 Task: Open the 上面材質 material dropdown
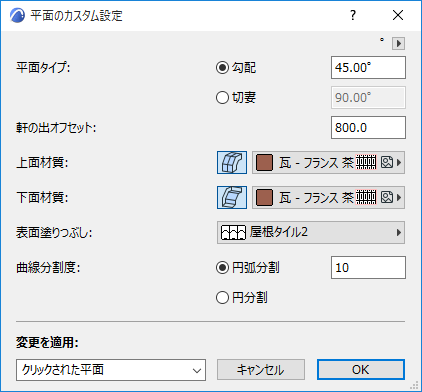(328, 162)
